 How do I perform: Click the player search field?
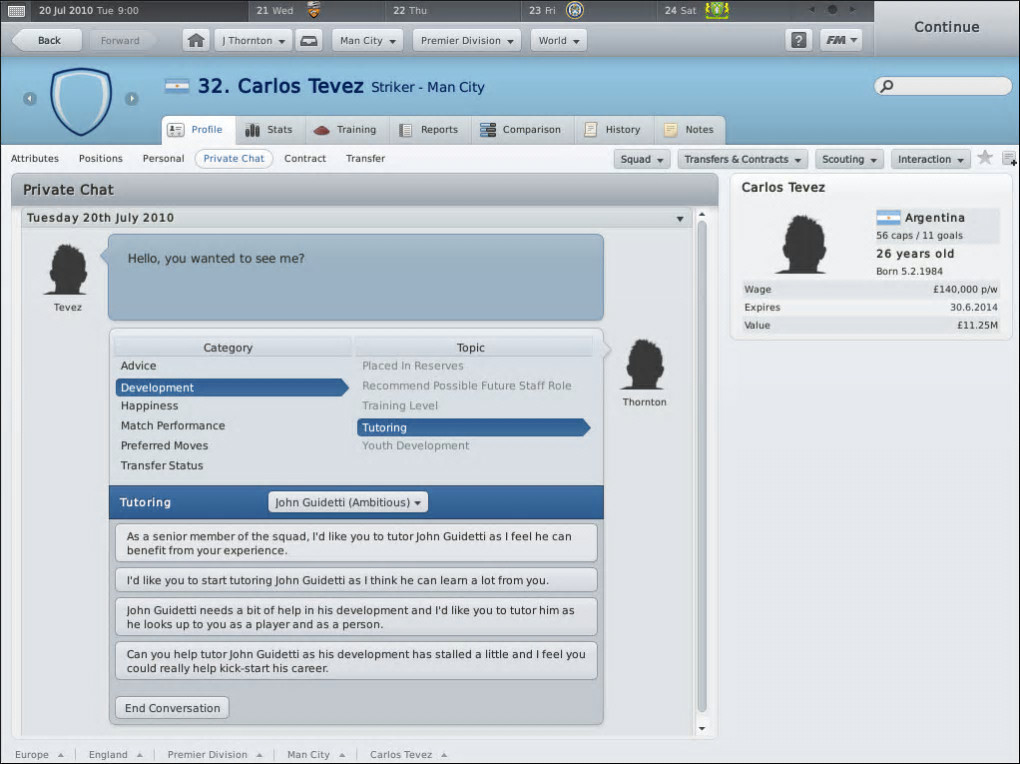tap(943, 86)
